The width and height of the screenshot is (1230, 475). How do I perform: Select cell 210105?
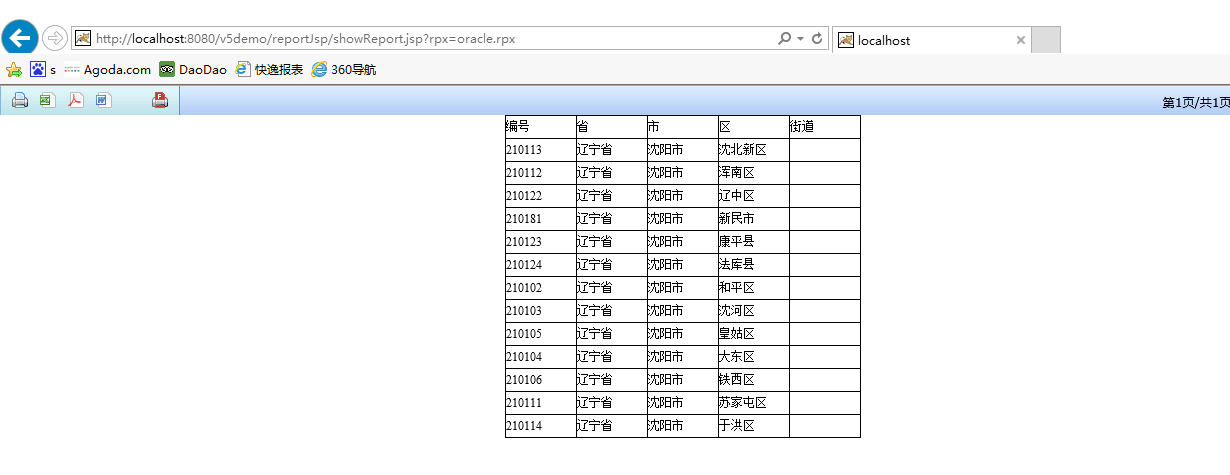(x=541, y=334)
